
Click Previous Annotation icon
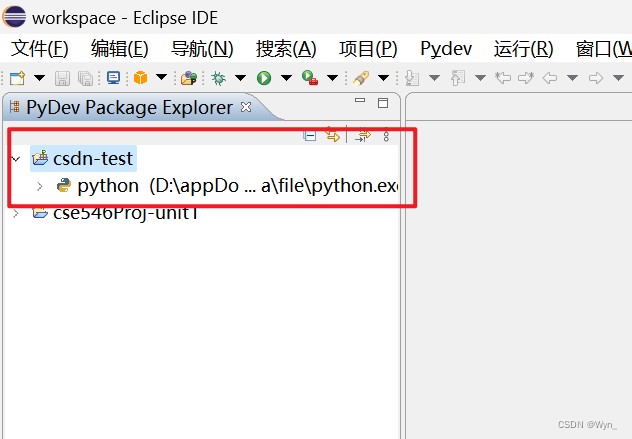coord(458,78)
